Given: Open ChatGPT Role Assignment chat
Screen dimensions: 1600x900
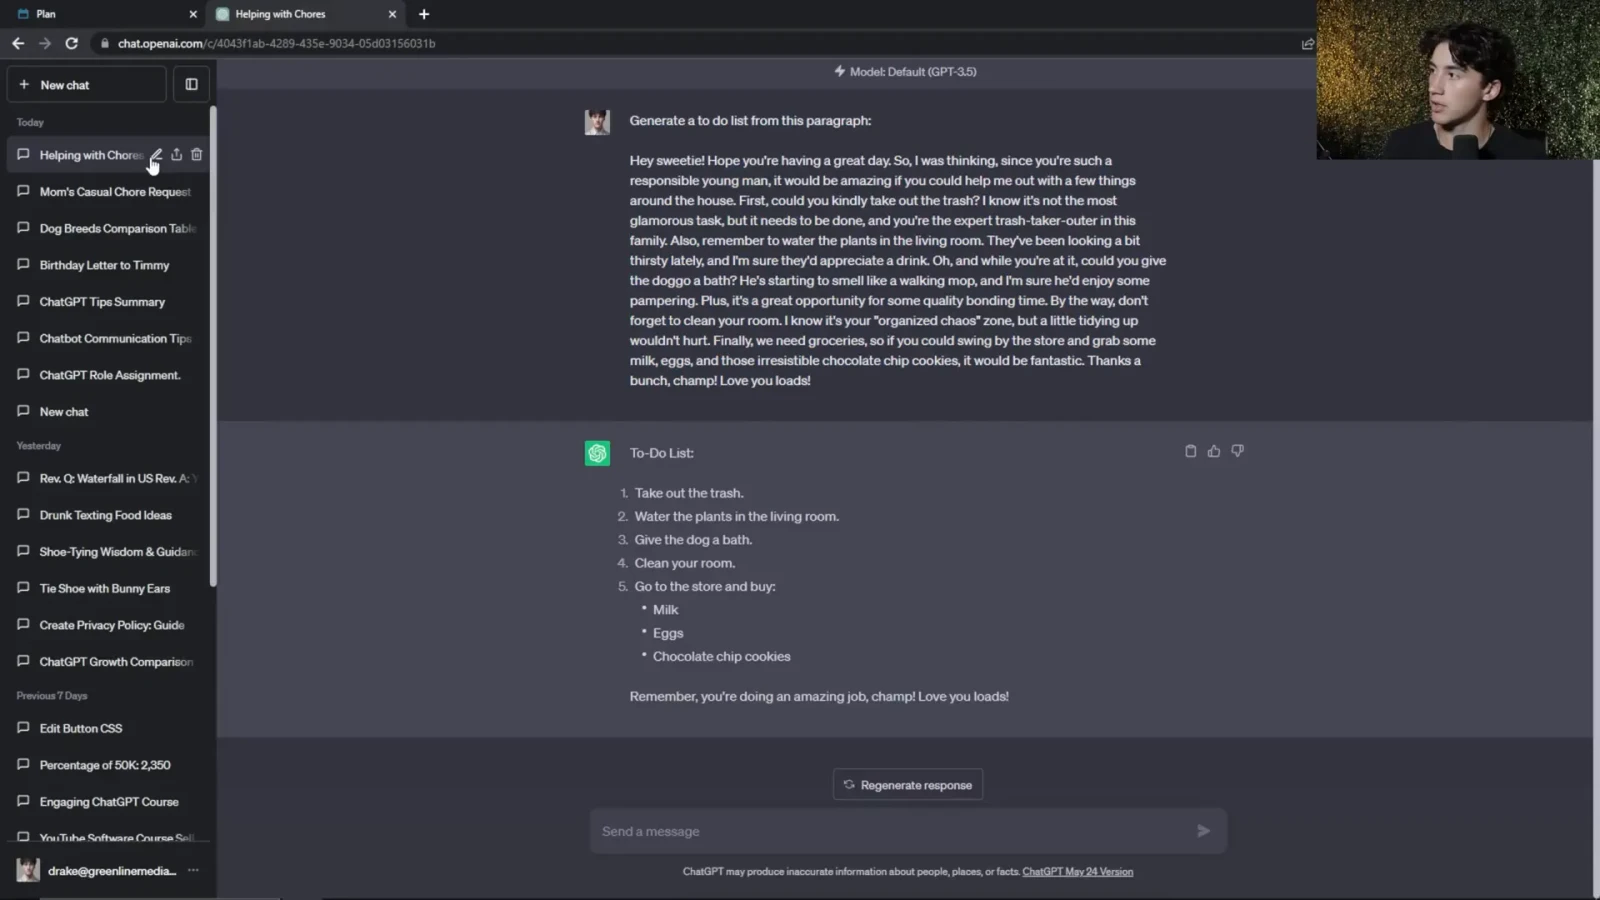Looking at the screenshot, I should (x=108, y=375).
